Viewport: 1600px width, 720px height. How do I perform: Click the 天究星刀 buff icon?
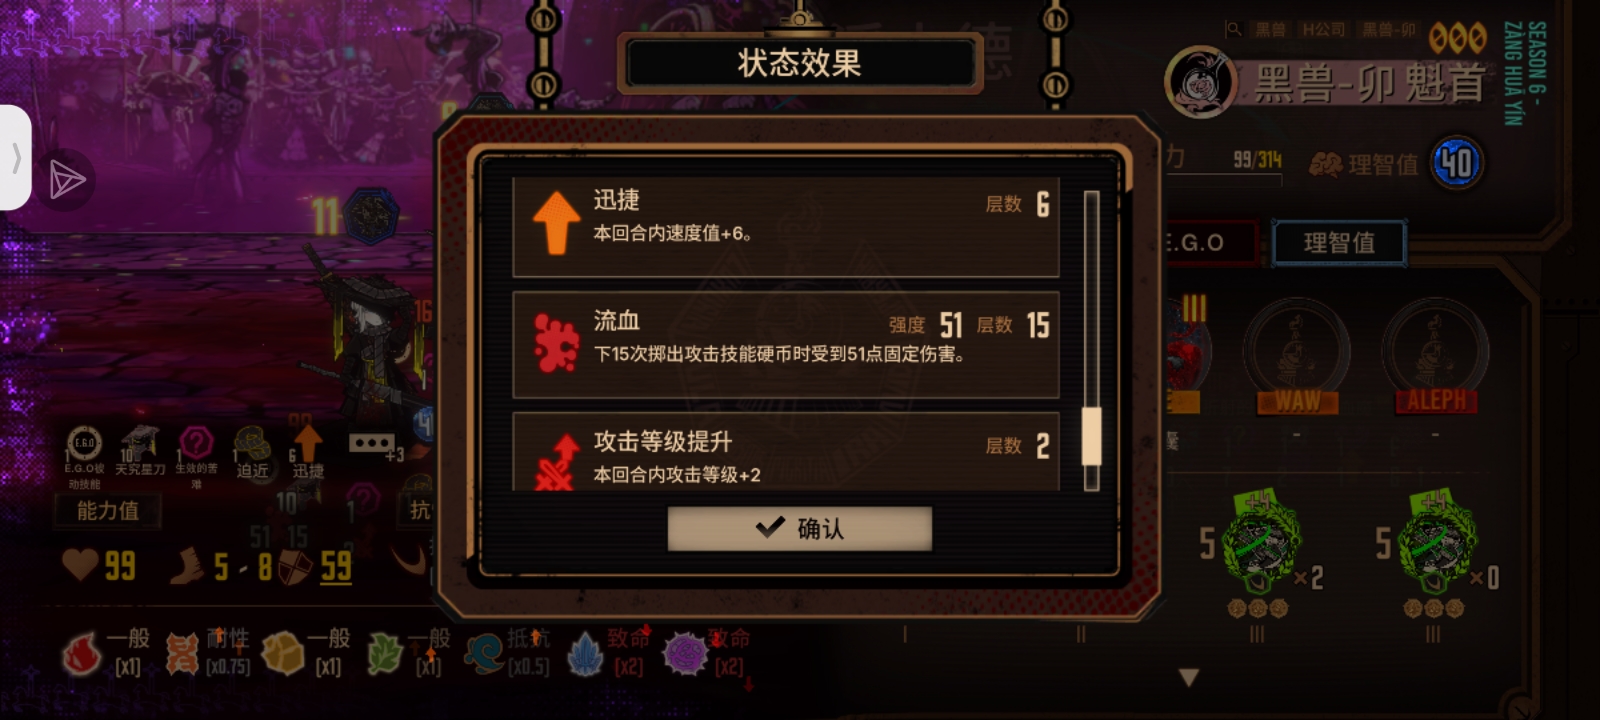click(140, 450)
